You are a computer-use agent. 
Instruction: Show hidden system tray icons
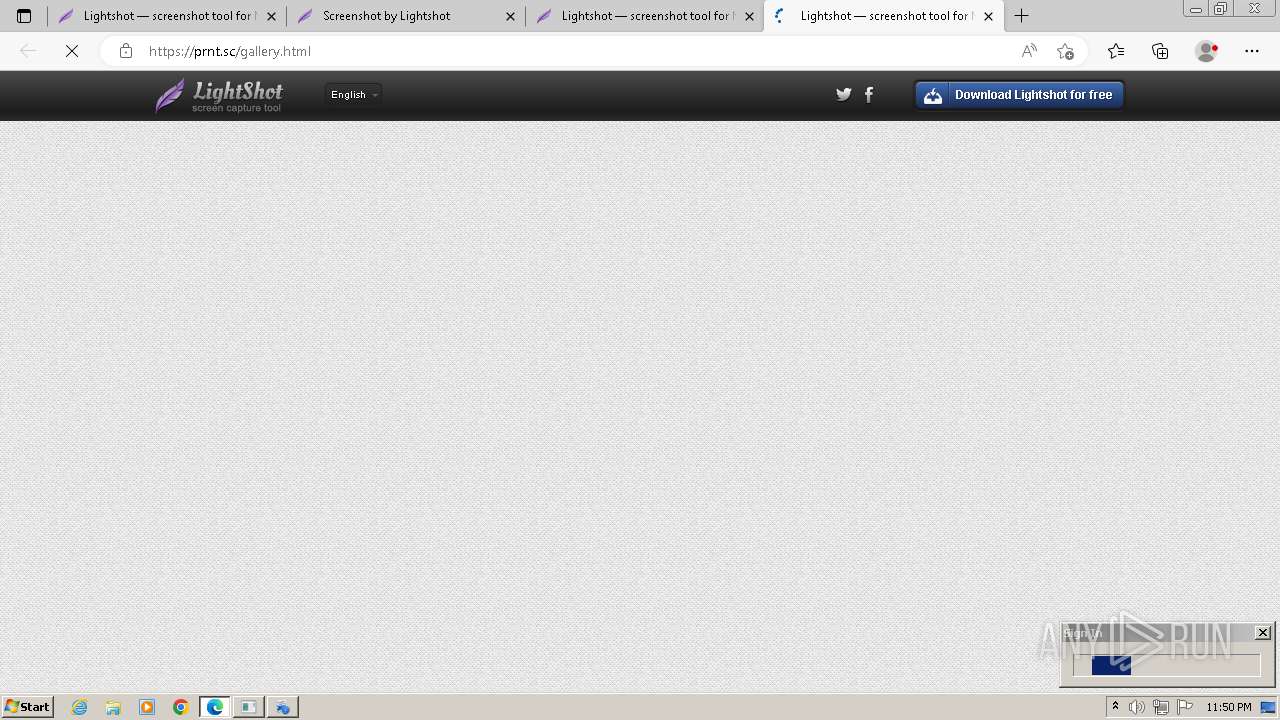tap(1115, 707)
